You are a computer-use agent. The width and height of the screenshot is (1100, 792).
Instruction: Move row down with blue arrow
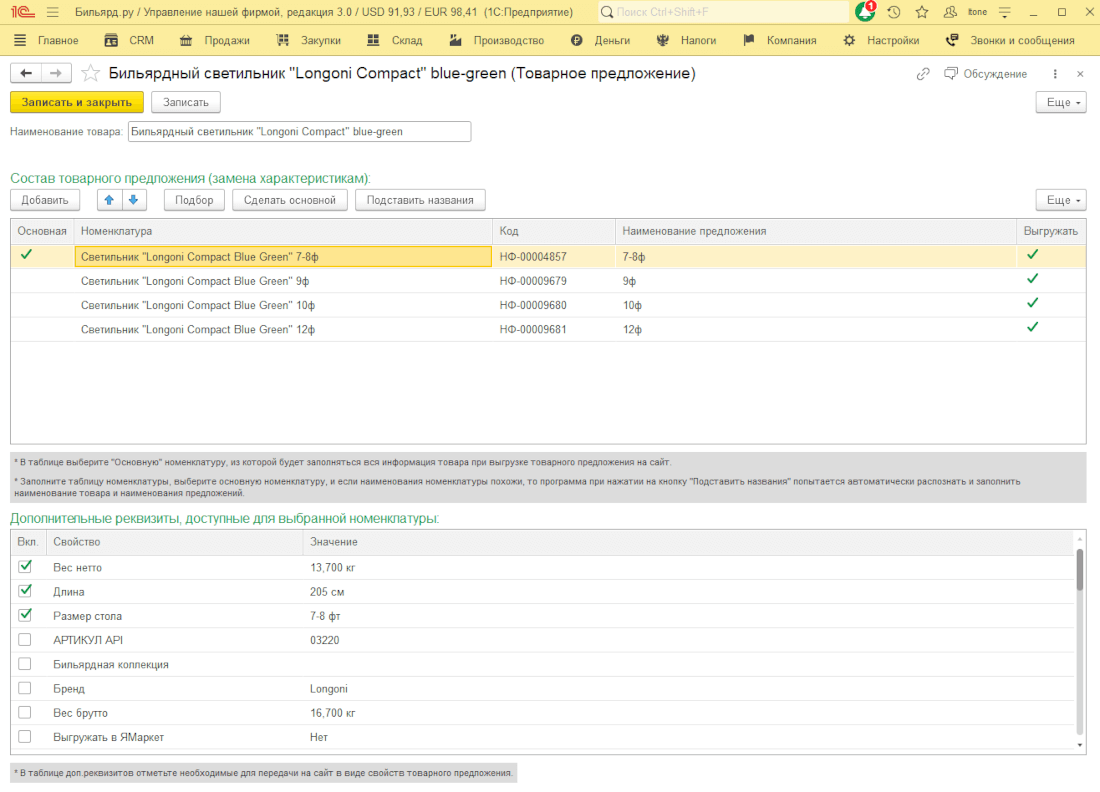[134, 200]
